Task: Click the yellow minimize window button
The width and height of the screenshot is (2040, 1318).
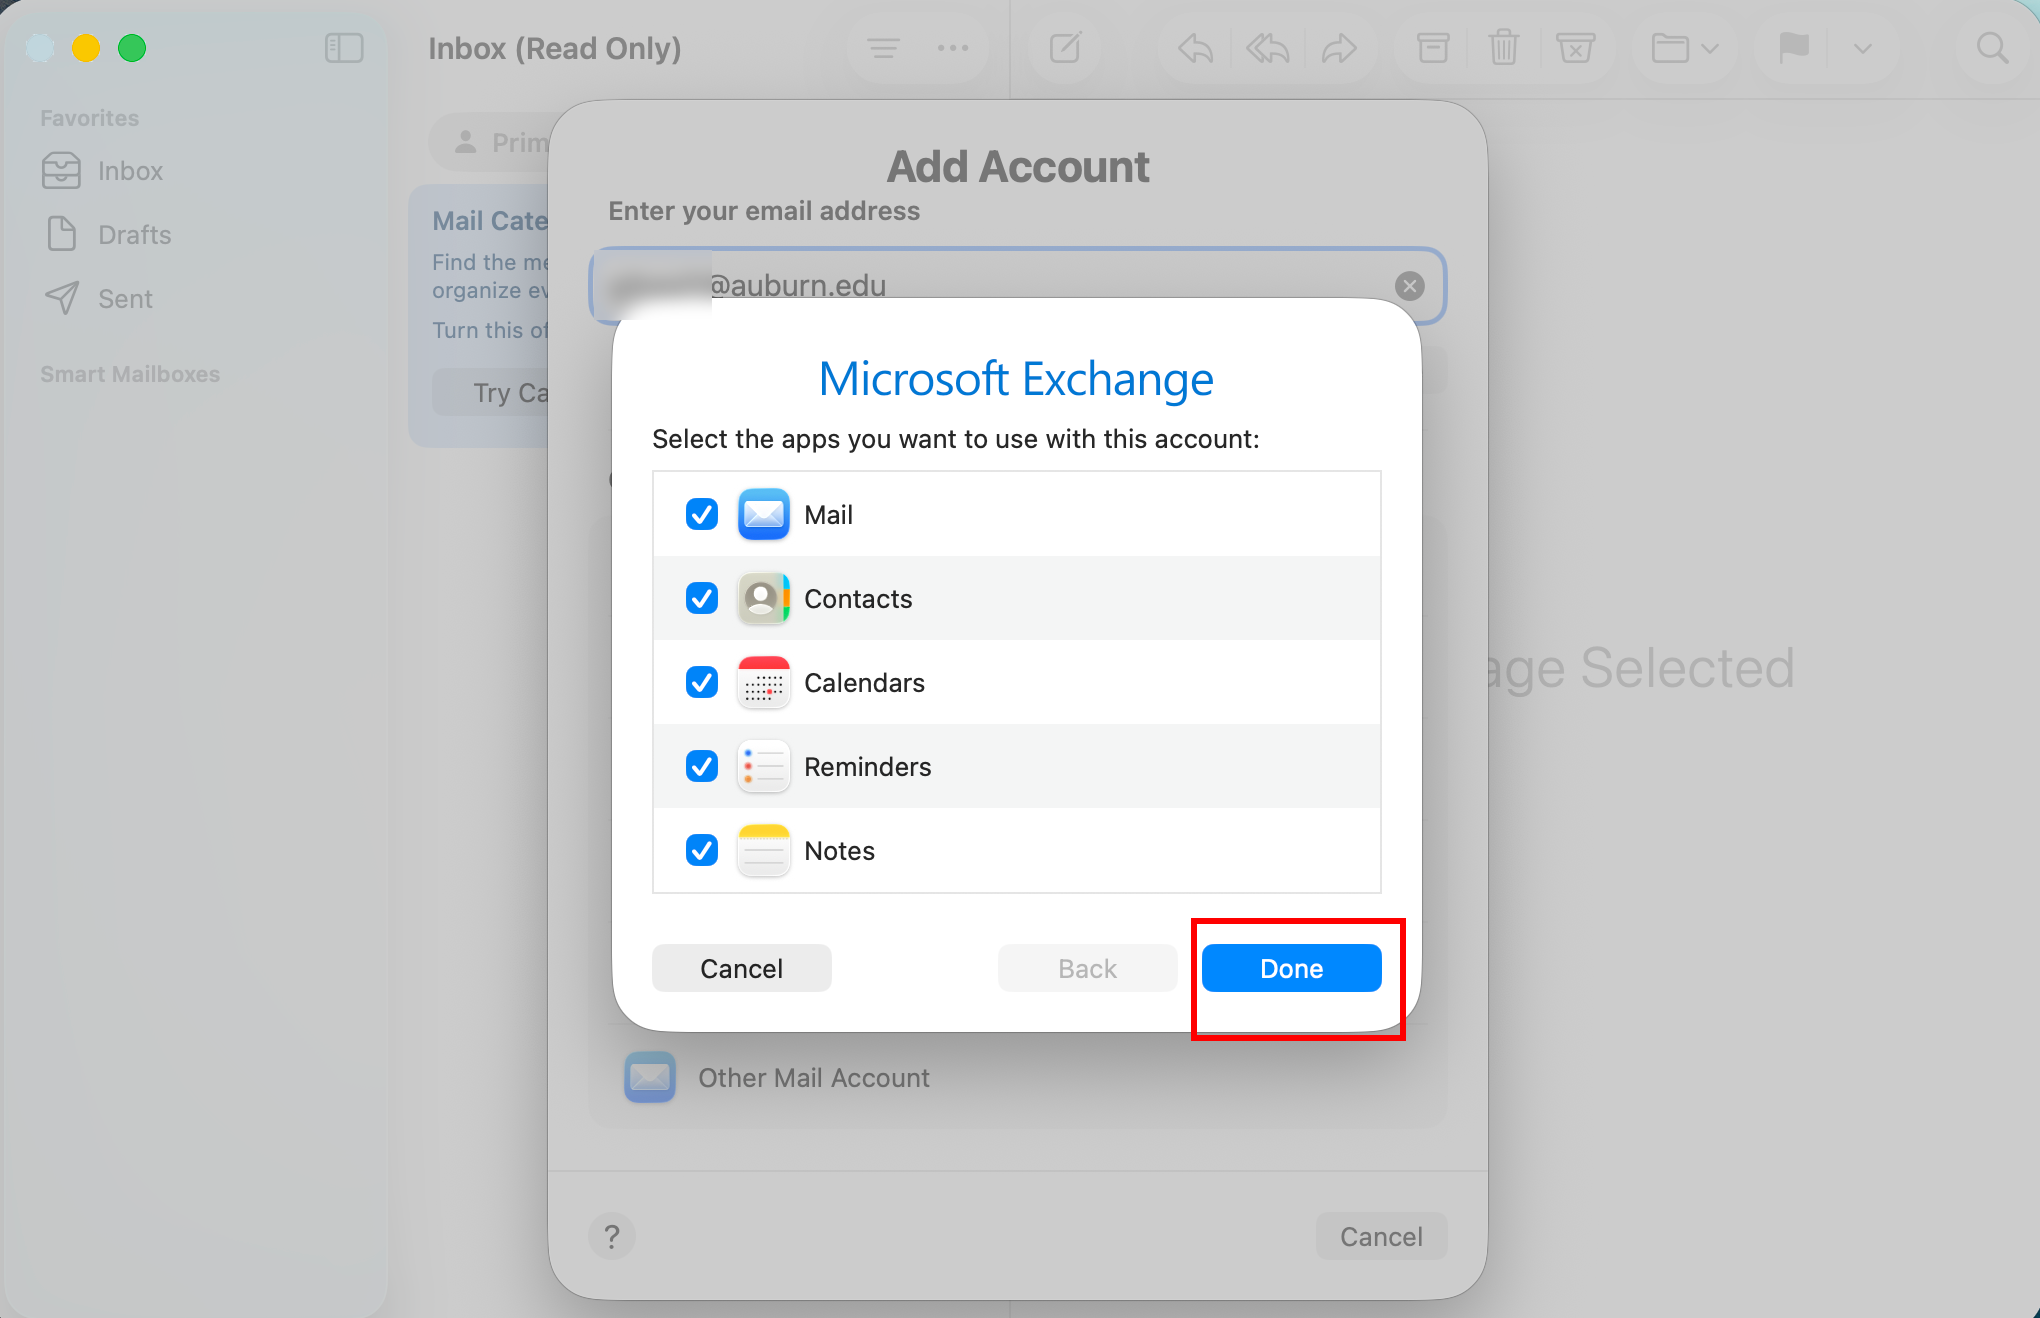Action: [86, 48]
